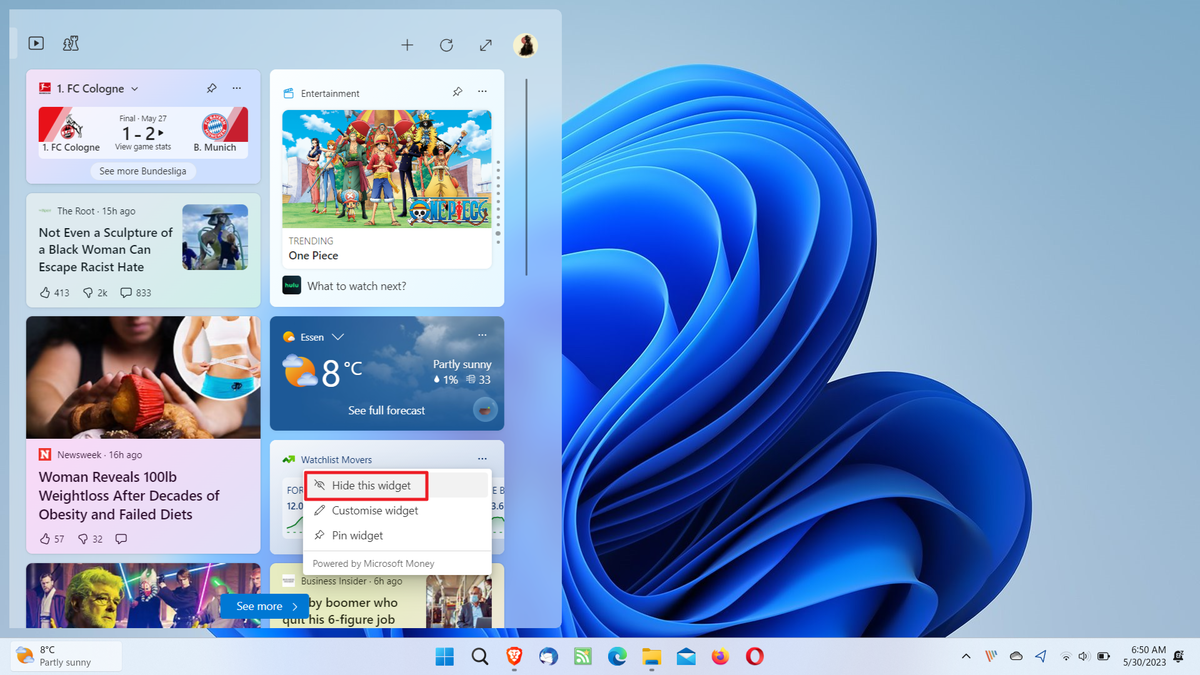Click the Hulu icon on the Entertainment widget
Viewport: 1200px width, 675px height.
click(x=290, y=285)
